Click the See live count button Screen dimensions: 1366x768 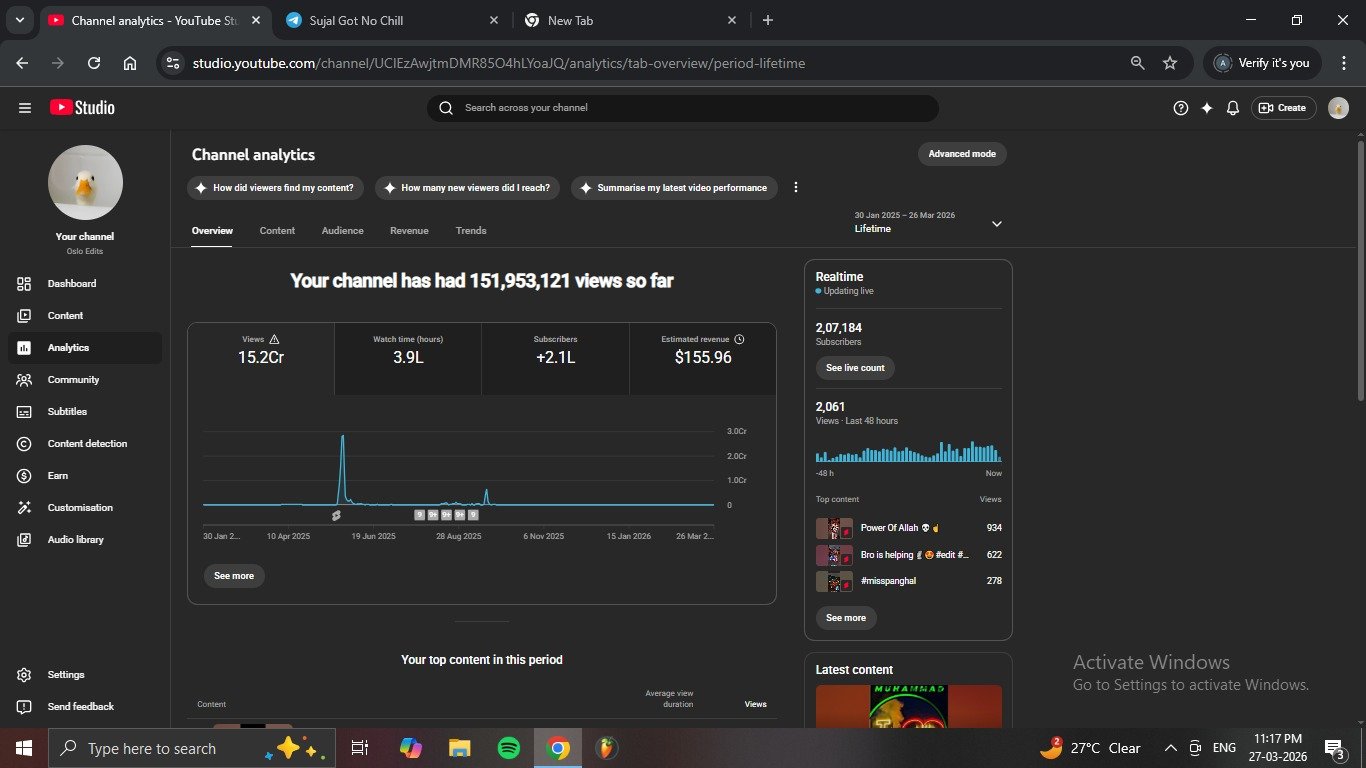pyautogui.click(x=855, y=368)
